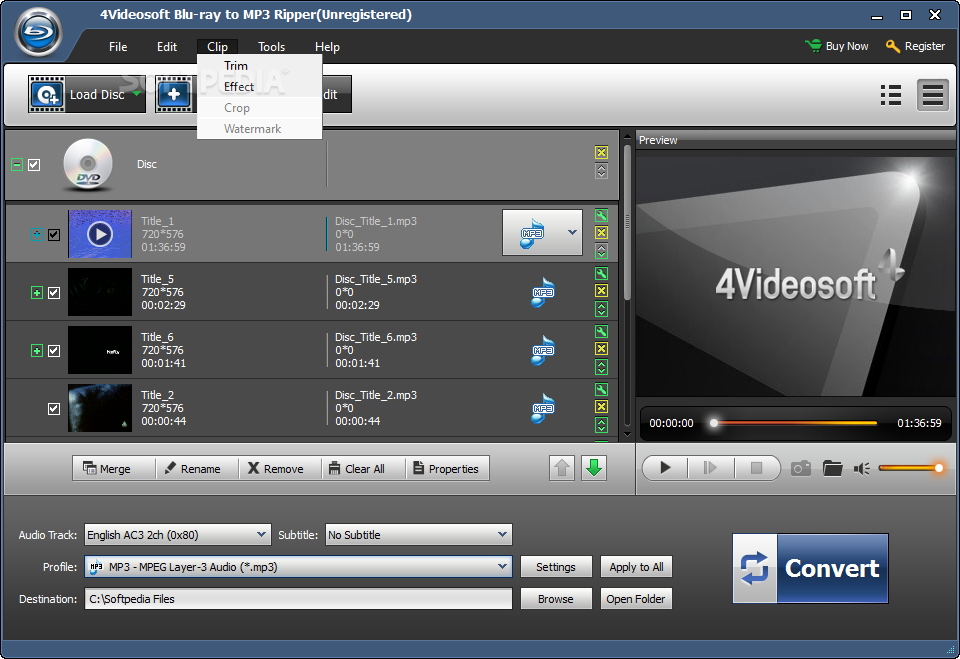Viewport: 960px width, 659px height.
Task: Uncheck the Title_5 checkbox
Action: click(x=54, y=293)
